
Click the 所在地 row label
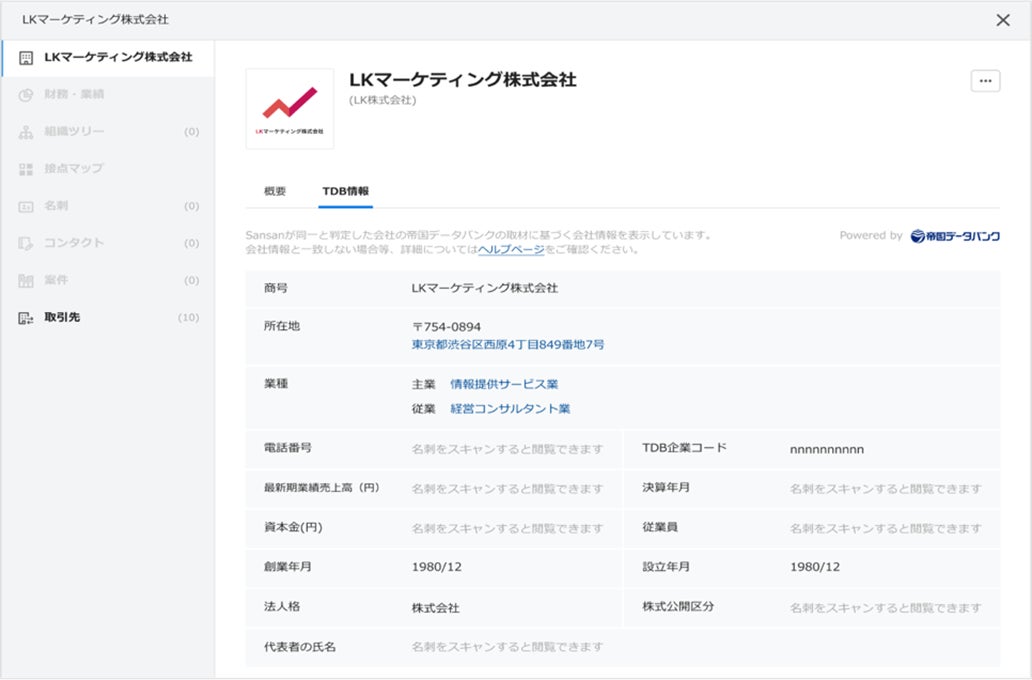(282, 326)
